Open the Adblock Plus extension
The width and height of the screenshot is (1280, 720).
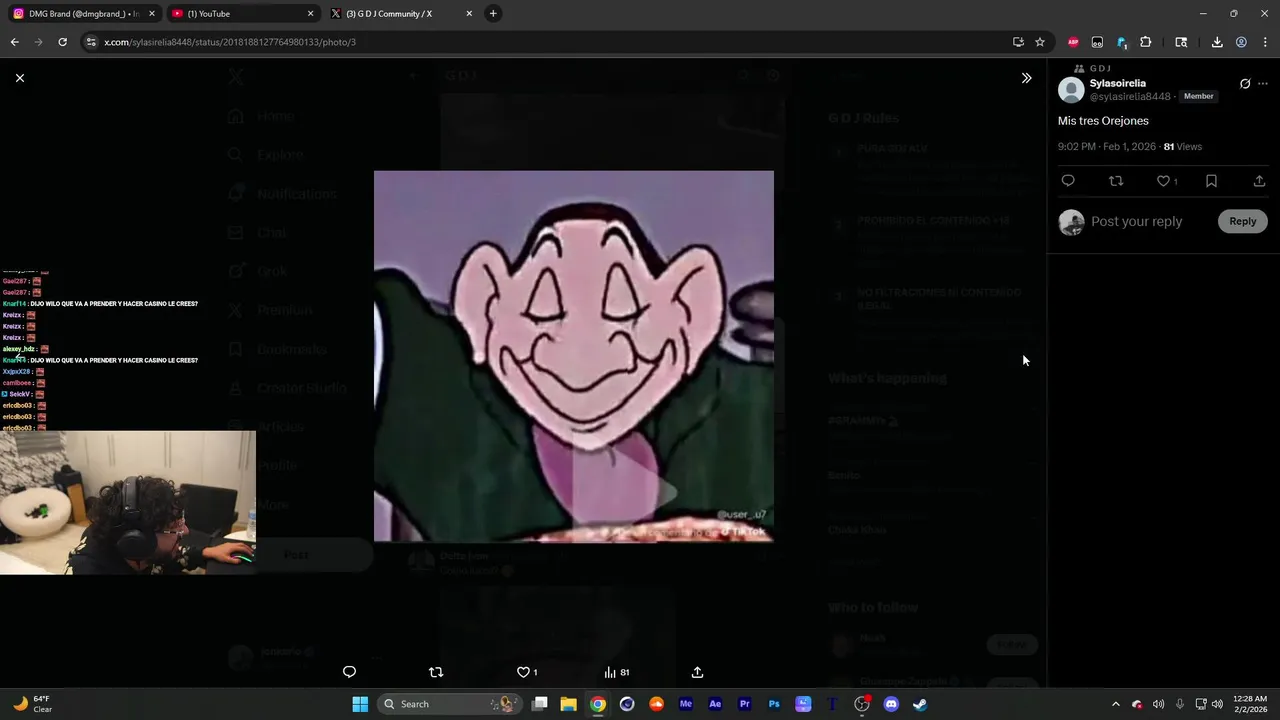click(1073, 42)
